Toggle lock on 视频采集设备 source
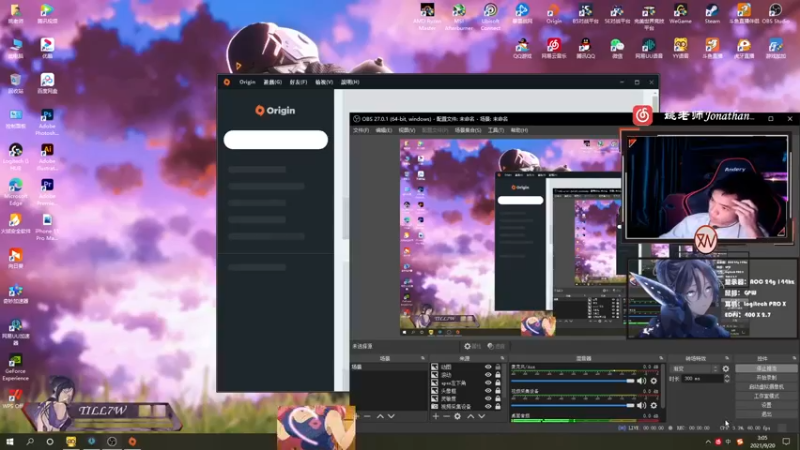Image resolution: width=800 pixels, height=450 pixels. [498, 407]
